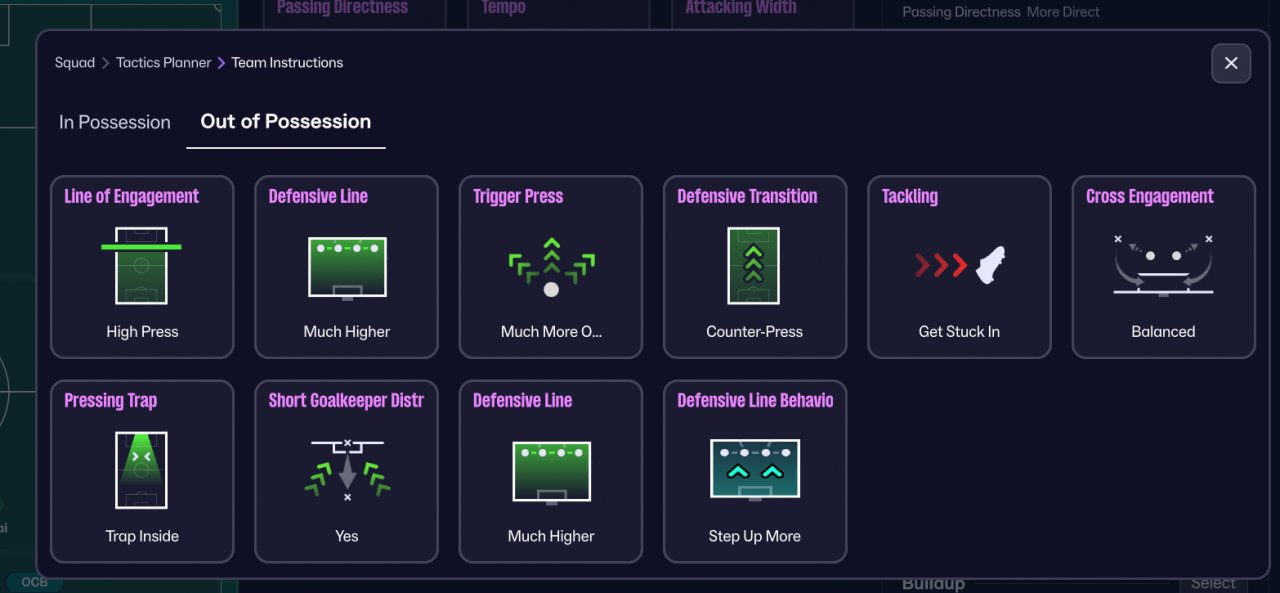Open the top-row Defensive Line icon

click(x=347, y=267)
